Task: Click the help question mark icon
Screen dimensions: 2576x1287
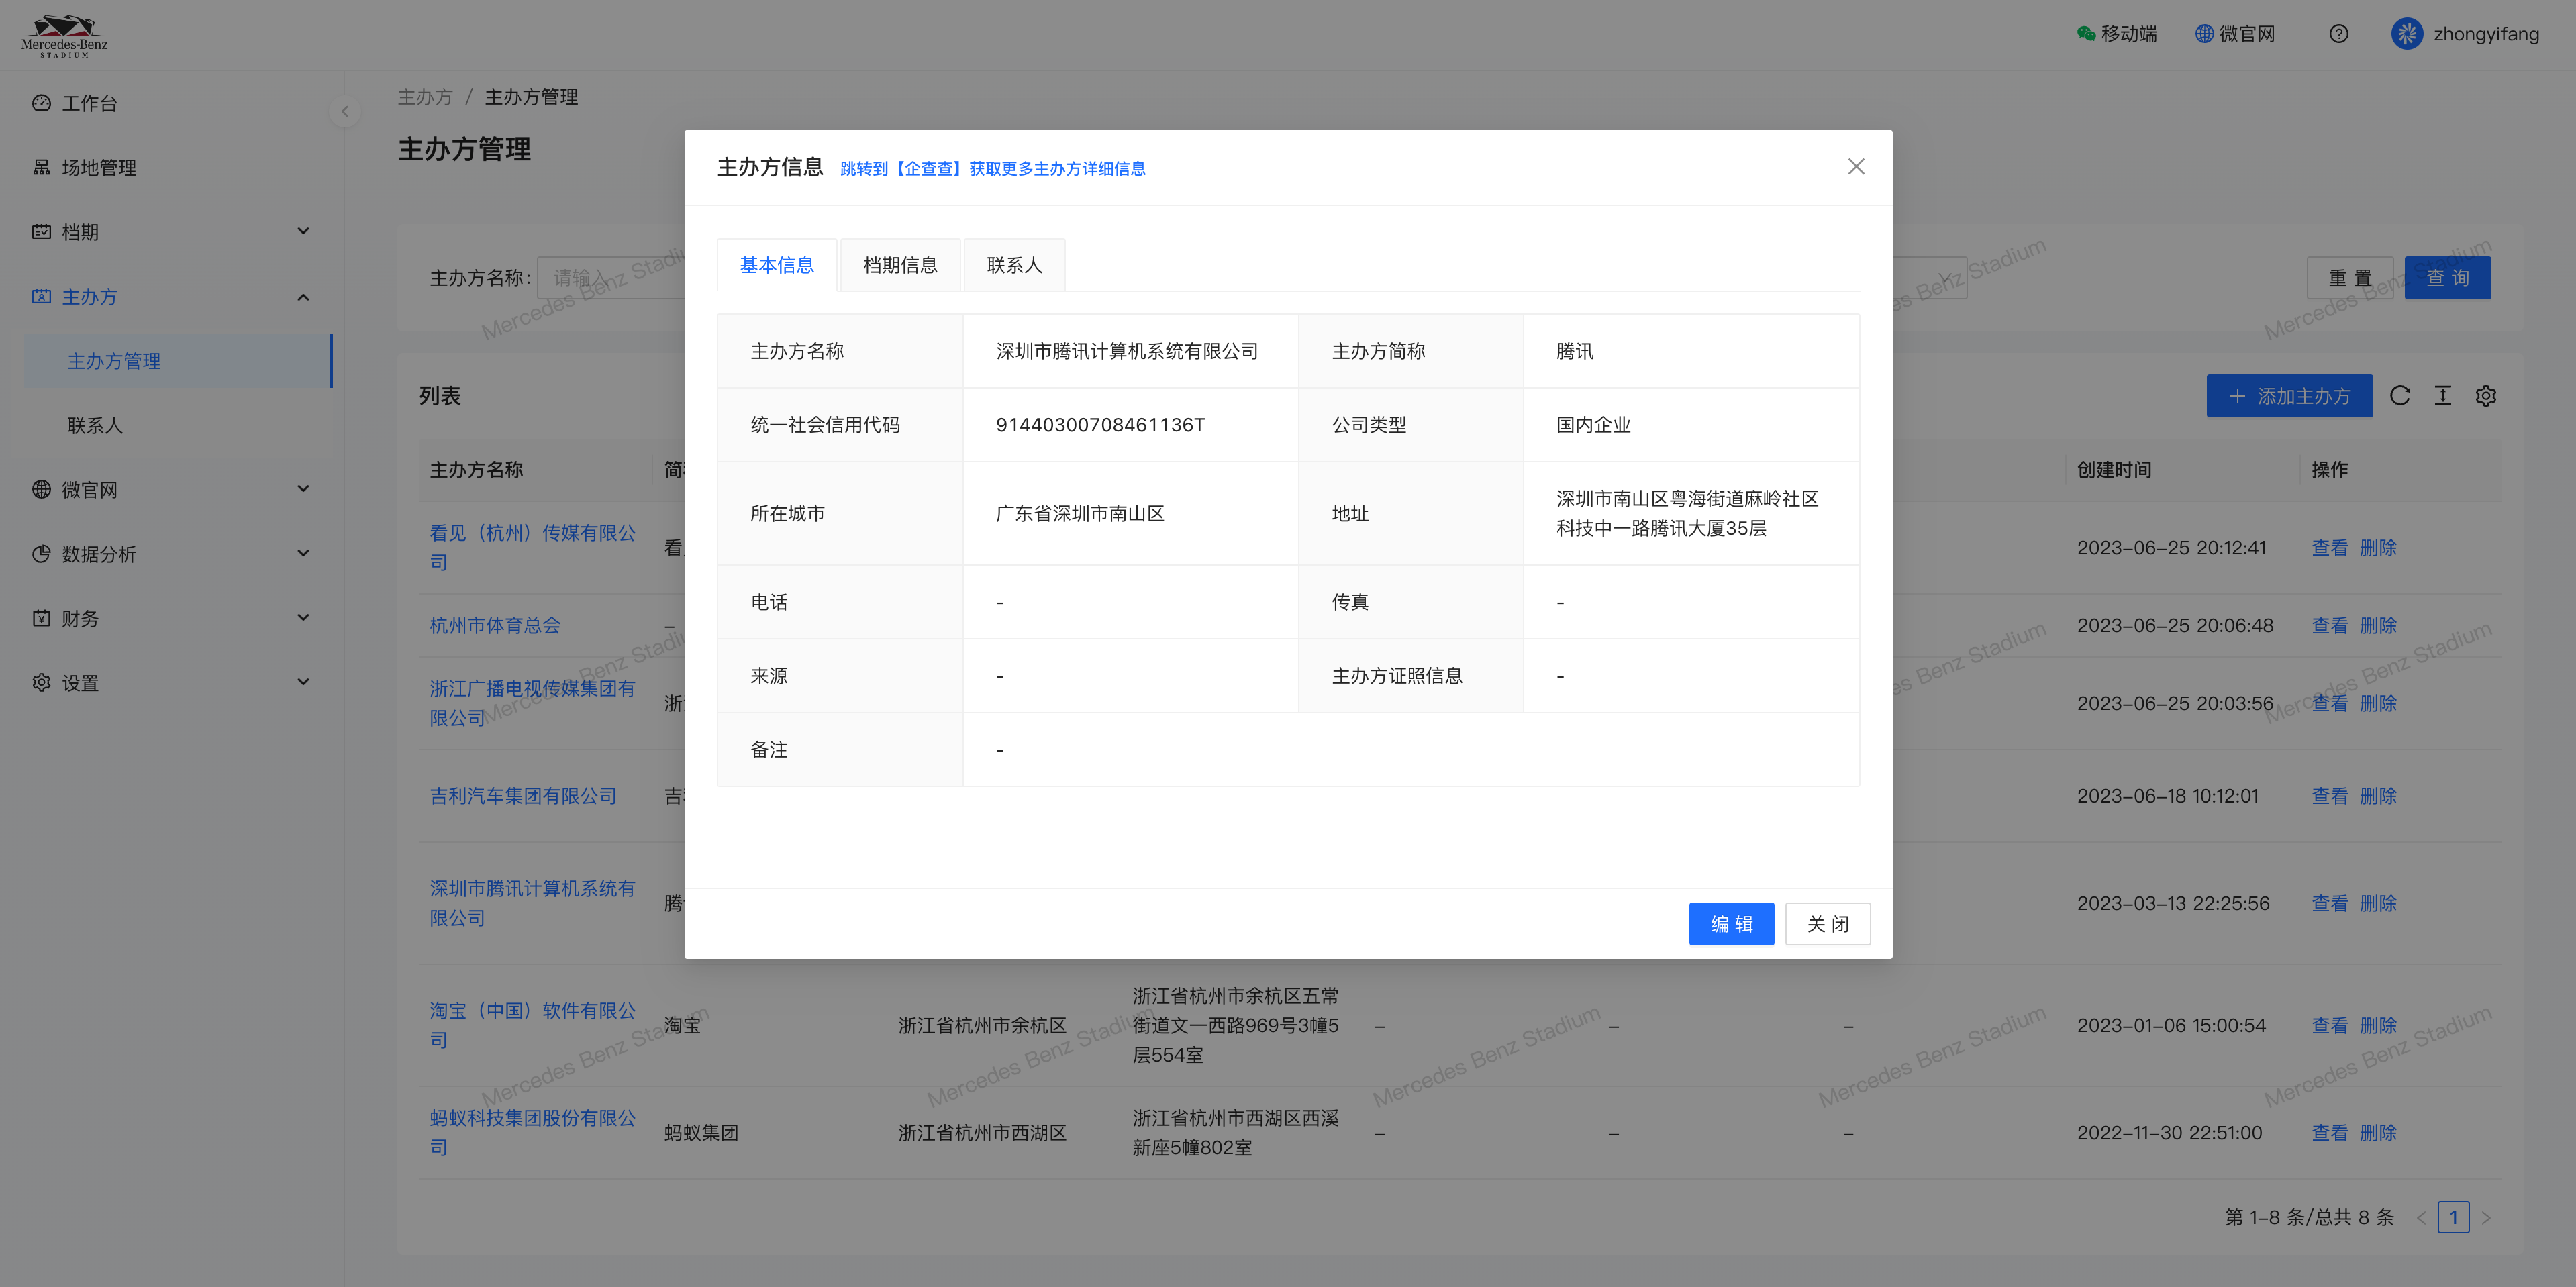Action: (x=2338, y=34)
